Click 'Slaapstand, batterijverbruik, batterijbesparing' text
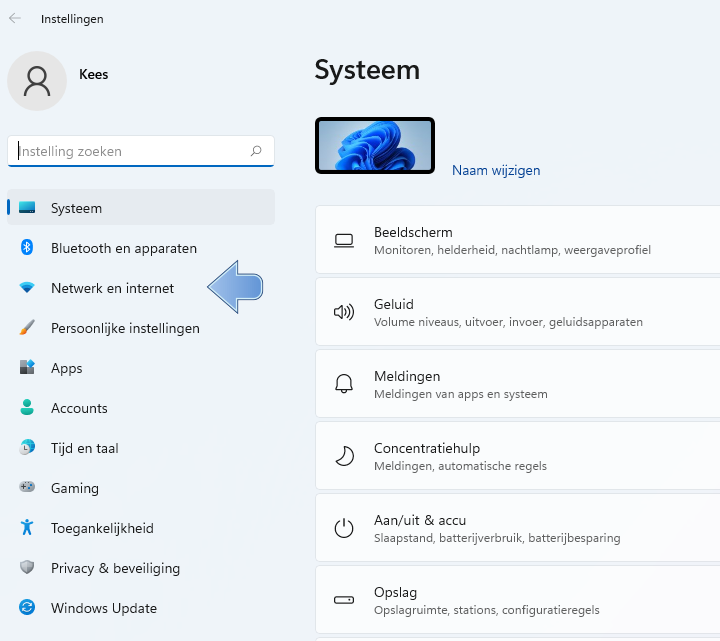Screen dimensions: 720x641 coord(497,538)
